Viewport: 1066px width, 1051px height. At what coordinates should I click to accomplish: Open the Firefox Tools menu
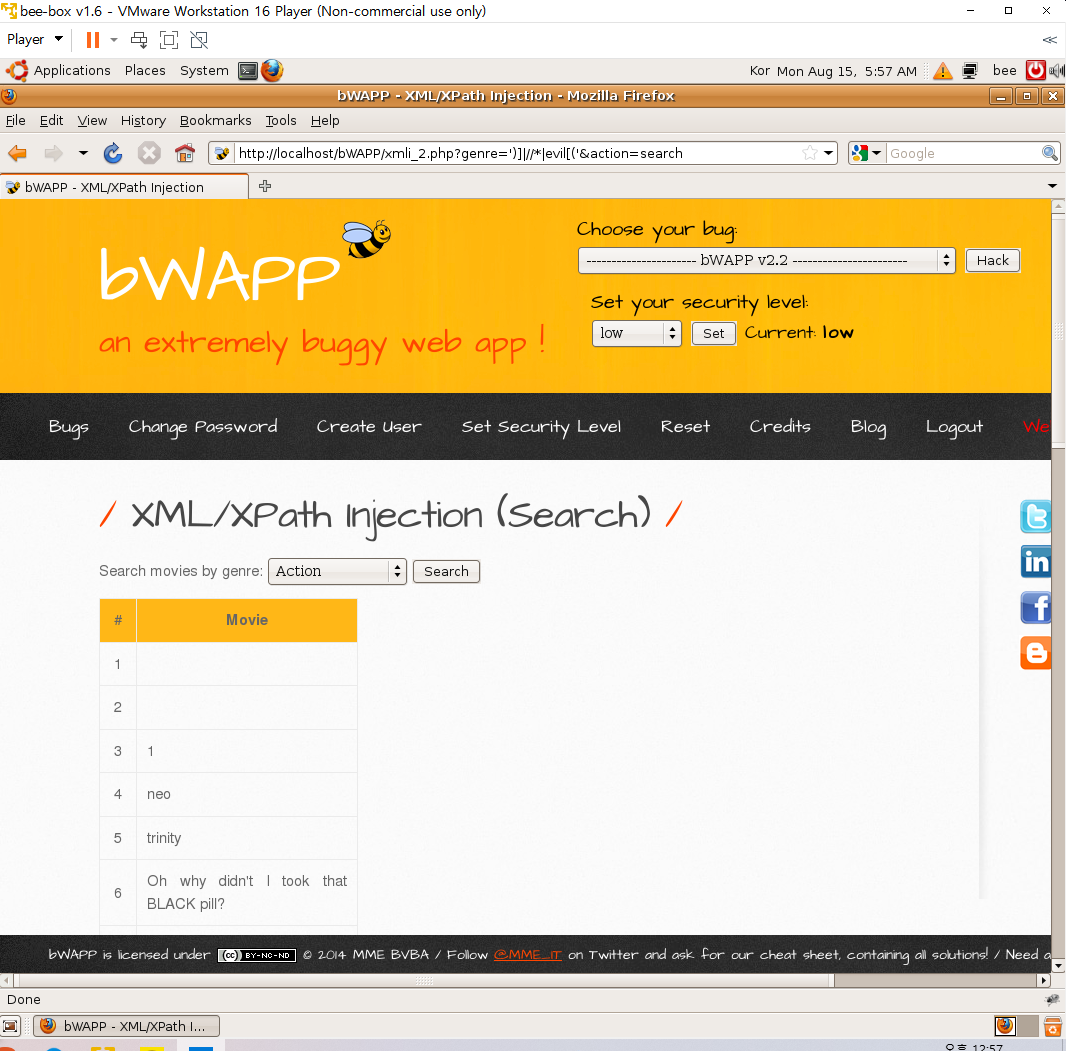point(281,120)
